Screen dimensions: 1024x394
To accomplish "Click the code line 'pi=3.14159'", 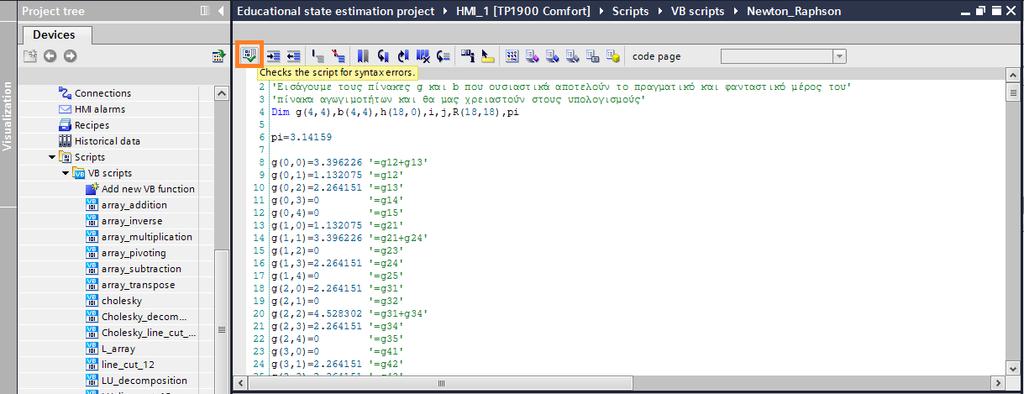I will tap(301, 137).
